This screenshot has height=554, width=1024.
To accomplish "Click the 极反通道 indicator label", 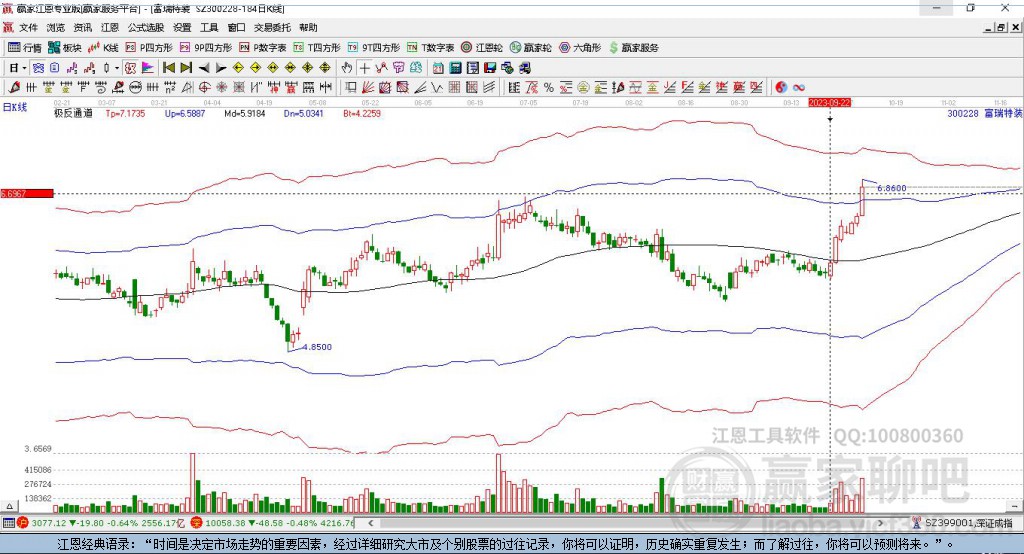I will click(x=73, y=114).
